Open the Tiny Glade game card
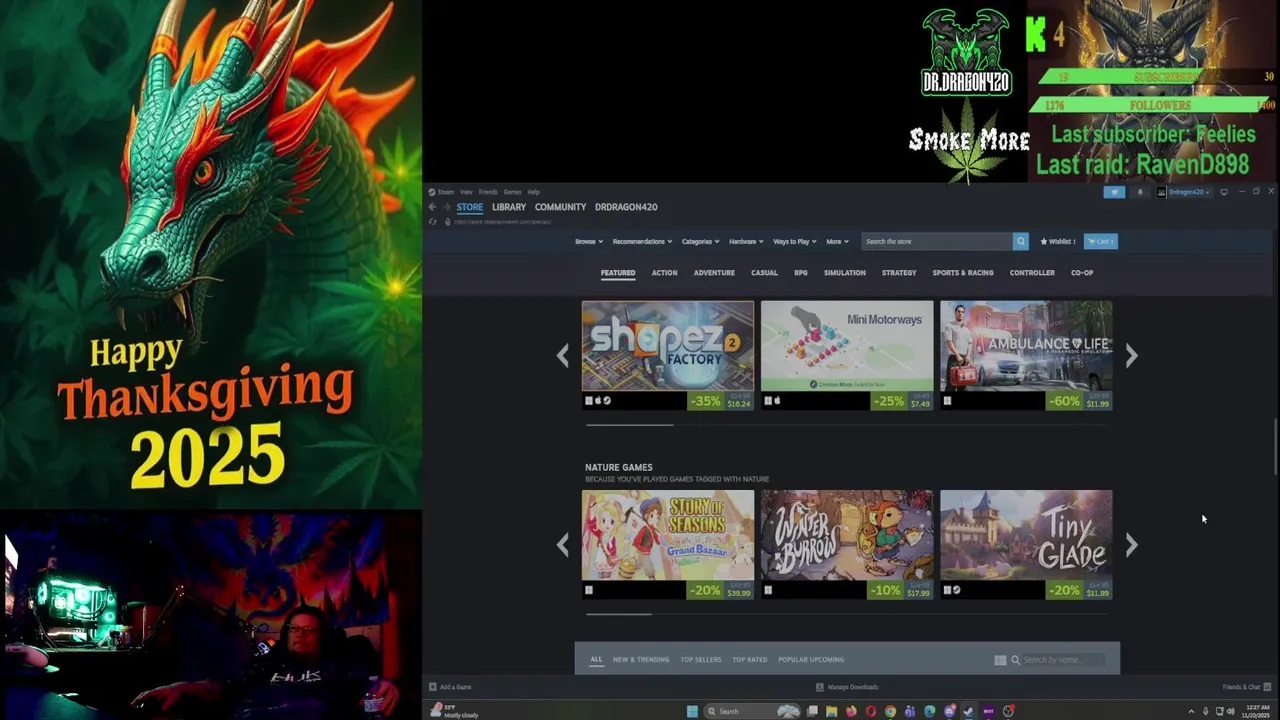Viewport: 1280px width, 720px height. point(1026,545)
